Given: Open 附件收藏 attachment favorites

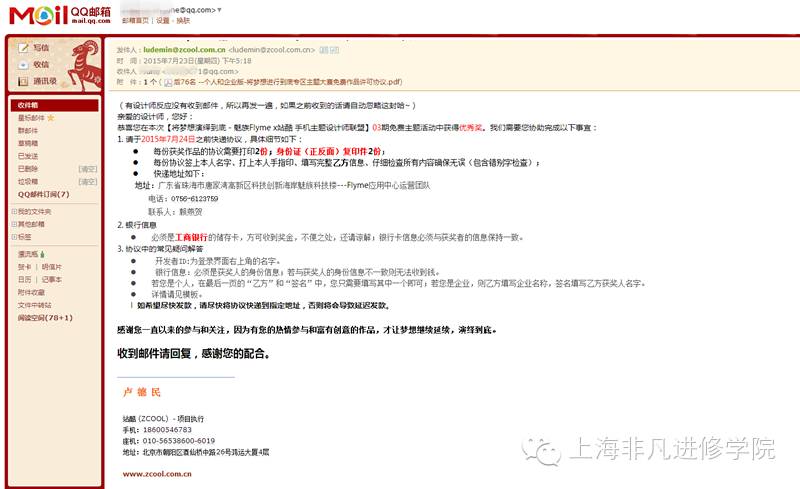Looking at the screenshot, I should coord(31,292).
